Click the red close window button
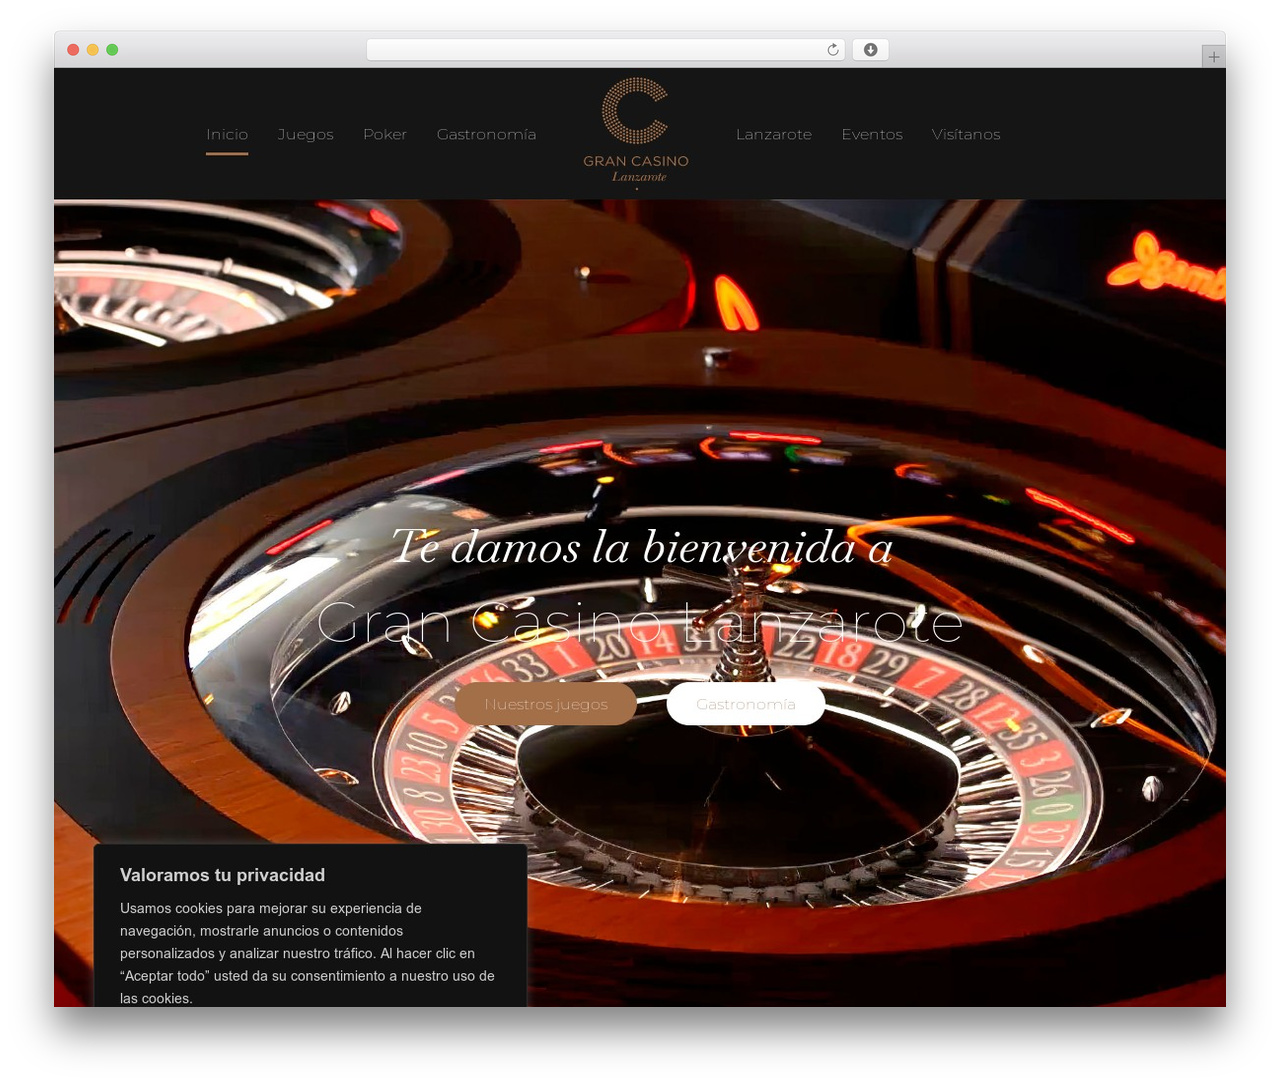The height and width of the screenshot is (1084, 1280). [x=73, y=50]
